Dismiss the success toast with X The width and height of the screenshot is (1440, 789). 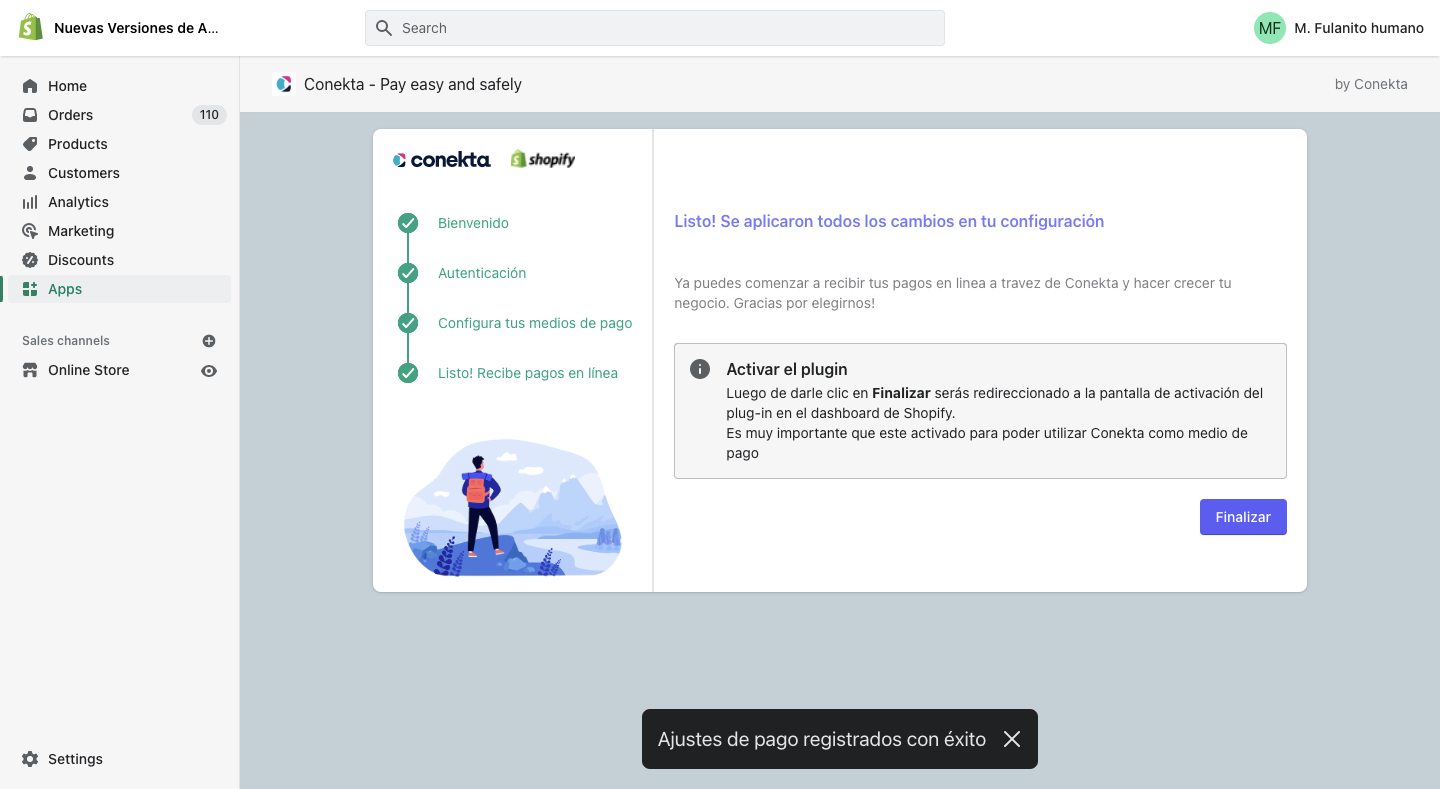[x=1012, y=739]
